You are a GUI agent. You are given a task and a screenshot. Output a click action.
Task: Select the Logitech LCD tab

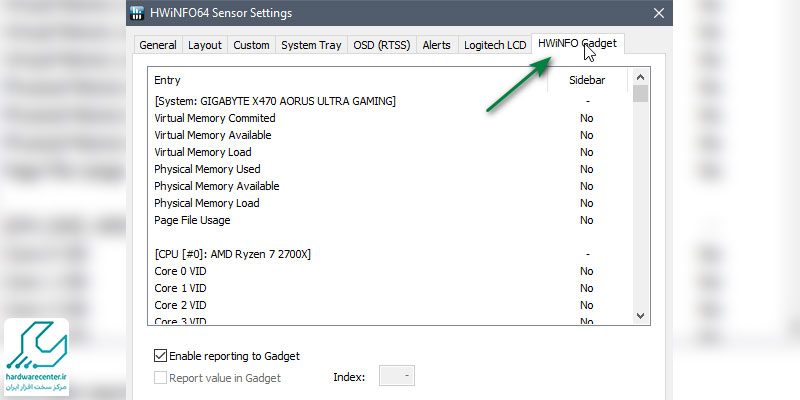pos(495,45)
